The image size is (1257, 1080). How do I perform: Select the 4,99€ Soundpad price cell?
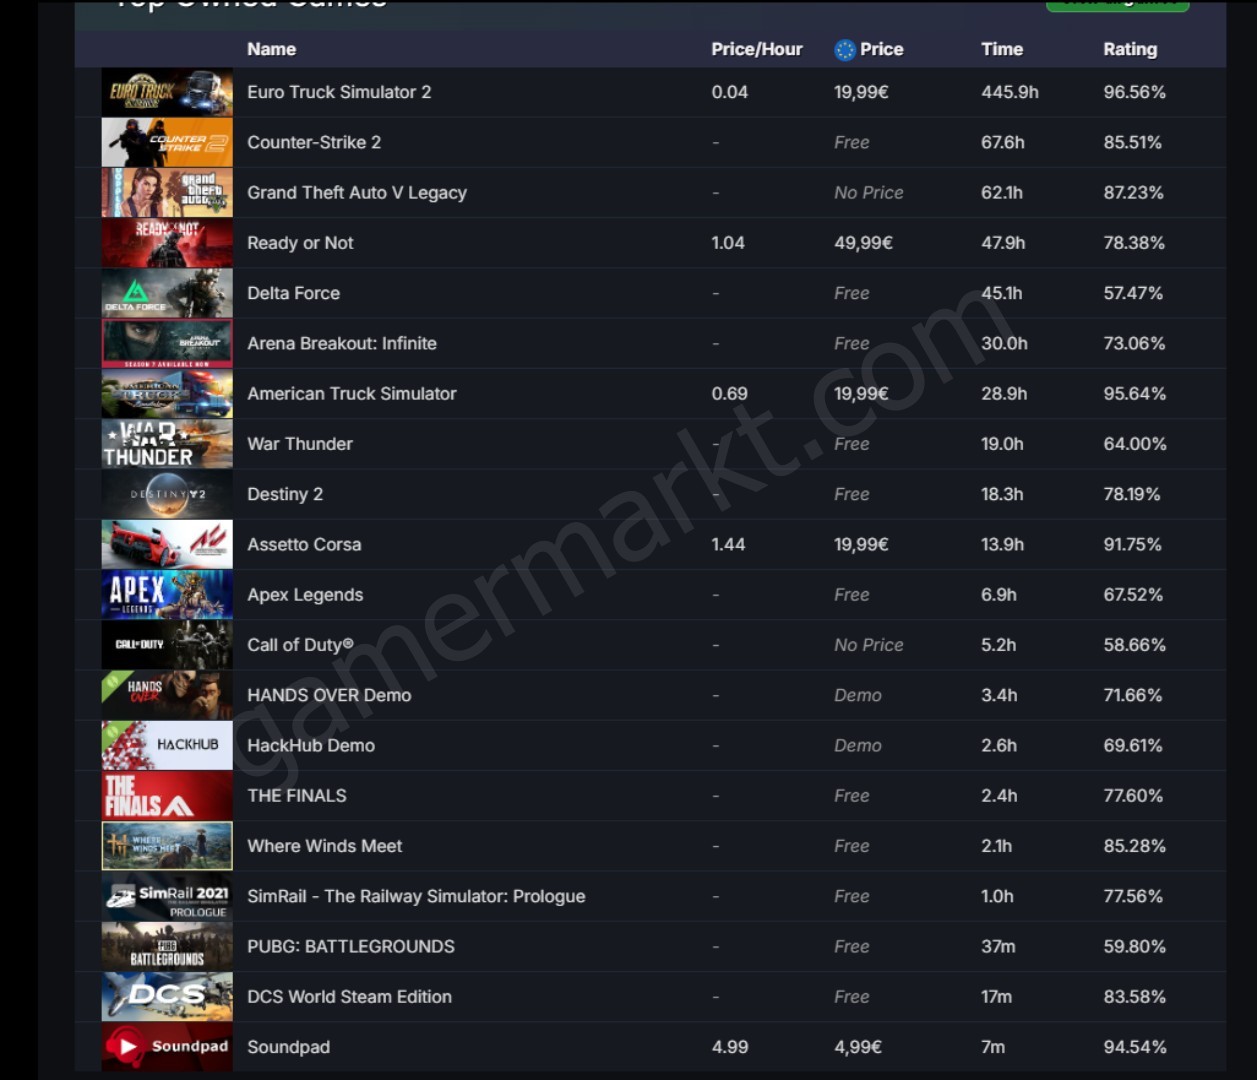[858, 1047]
